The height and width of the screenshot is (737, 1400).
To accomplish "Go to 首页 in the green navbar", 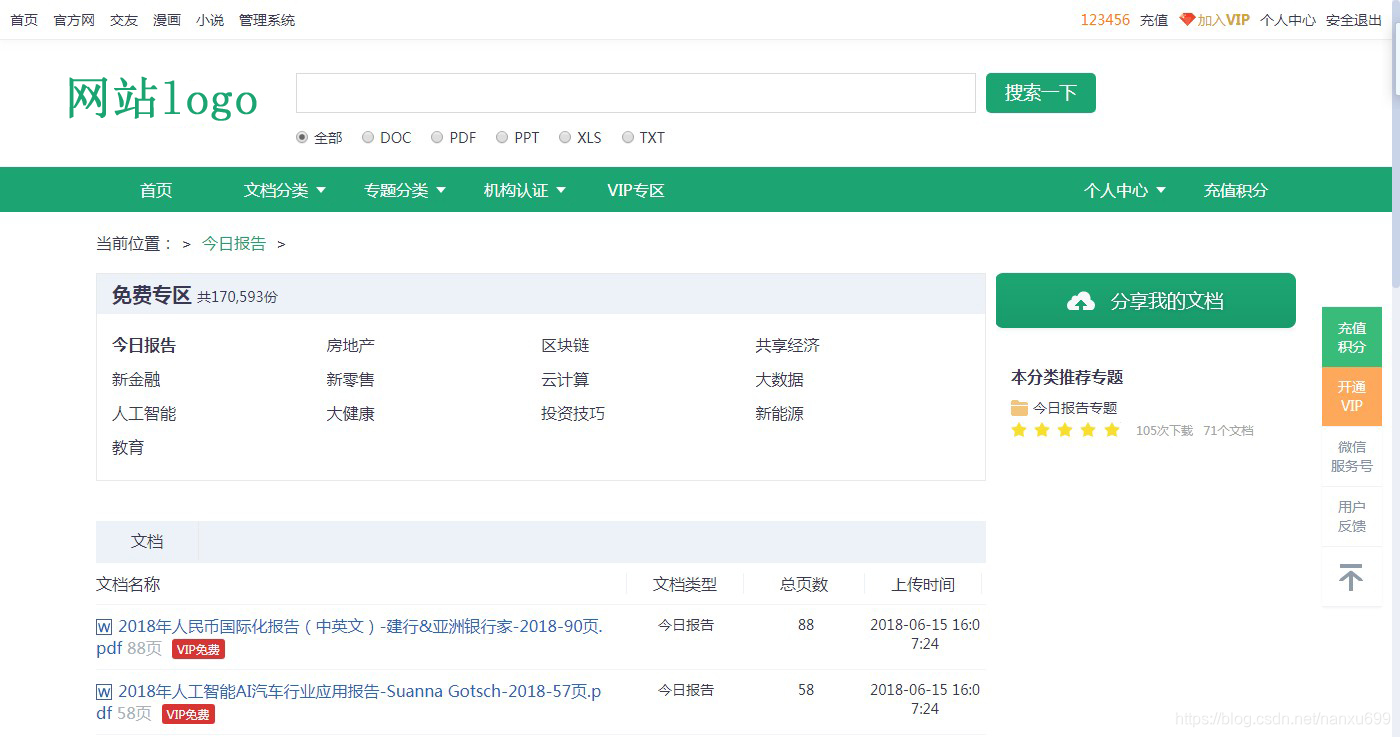I will [156, 190].
